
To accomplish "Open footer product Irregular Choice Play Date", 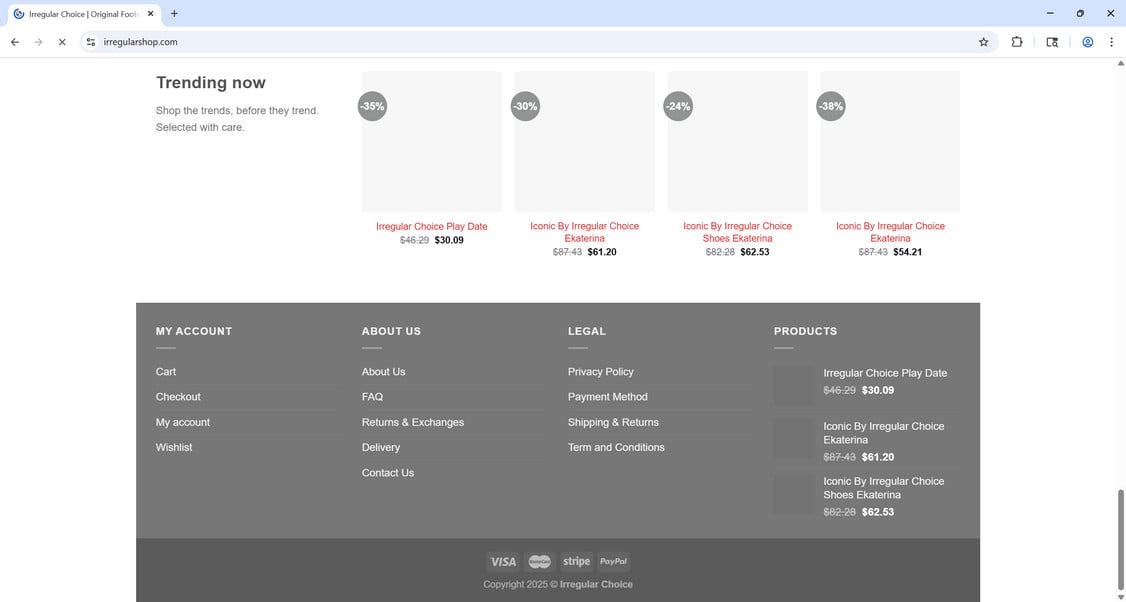I will click(885, 374).
